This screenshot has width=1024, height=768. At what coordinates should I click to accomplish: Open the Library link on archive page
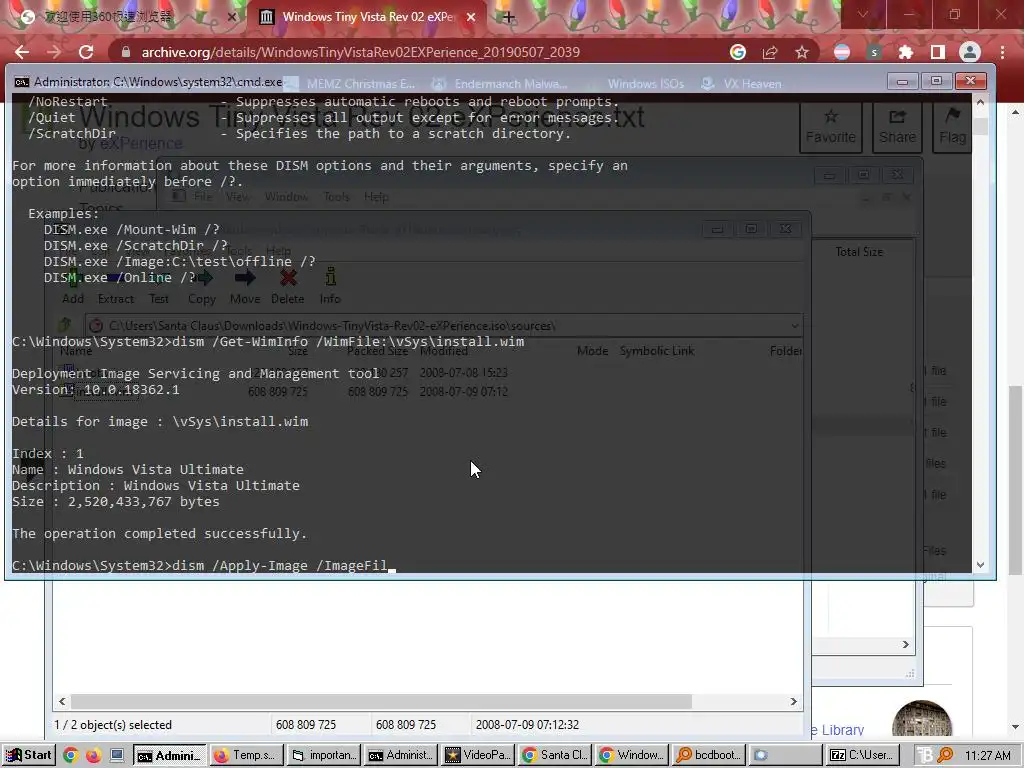click(839, 730)
